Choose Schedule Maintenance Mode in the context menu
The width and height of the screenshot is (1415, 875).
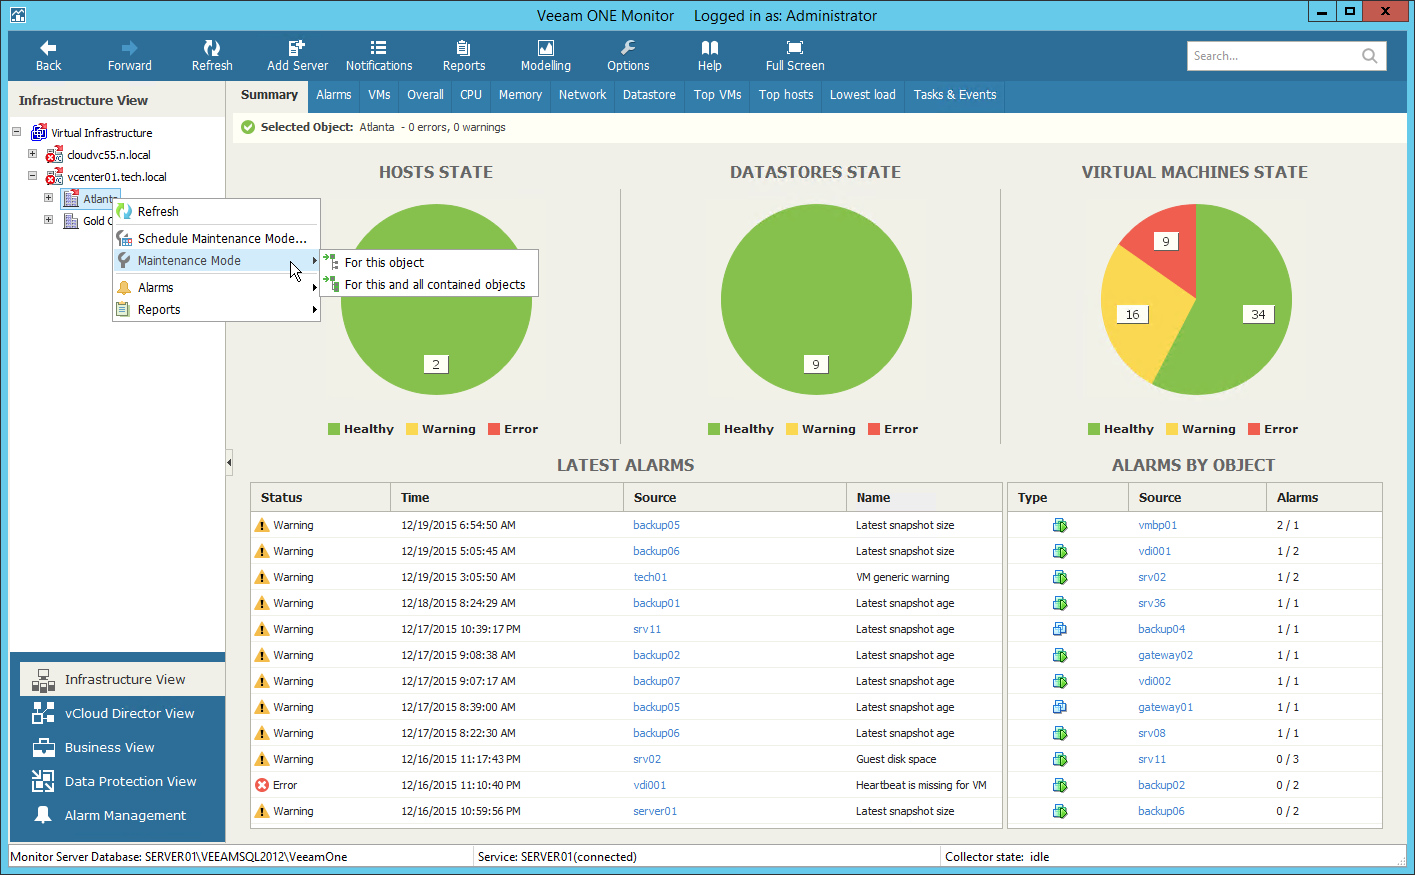click(x=217, y=239)
